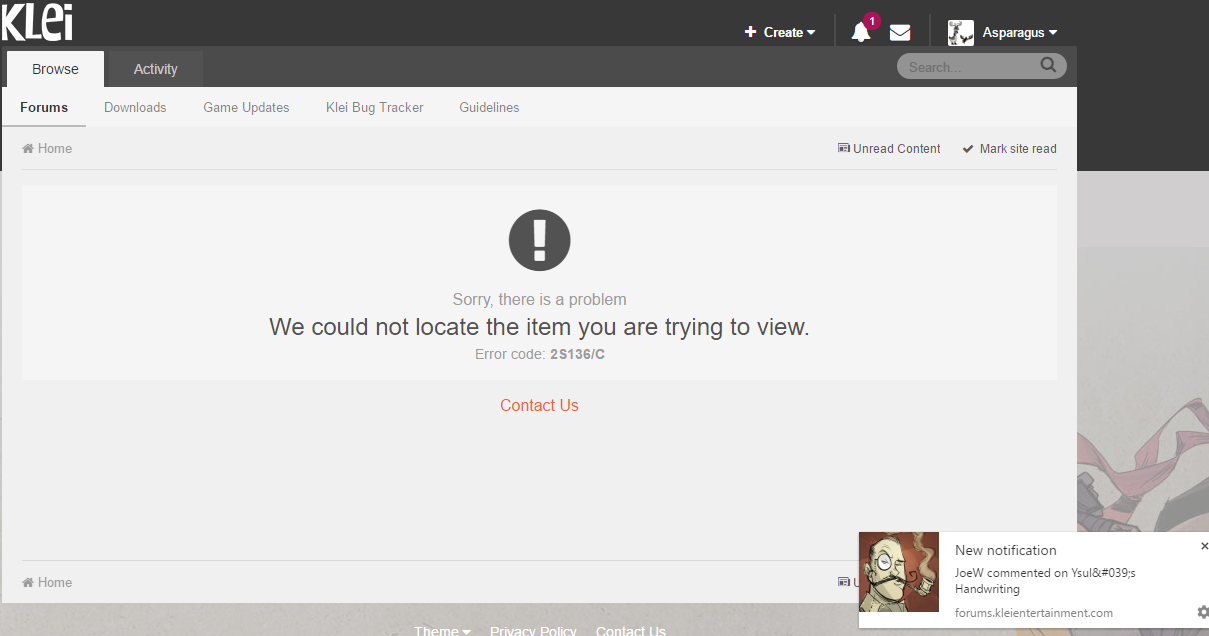
Task: Open the messages envelope icon
Action: coord(900,33)
